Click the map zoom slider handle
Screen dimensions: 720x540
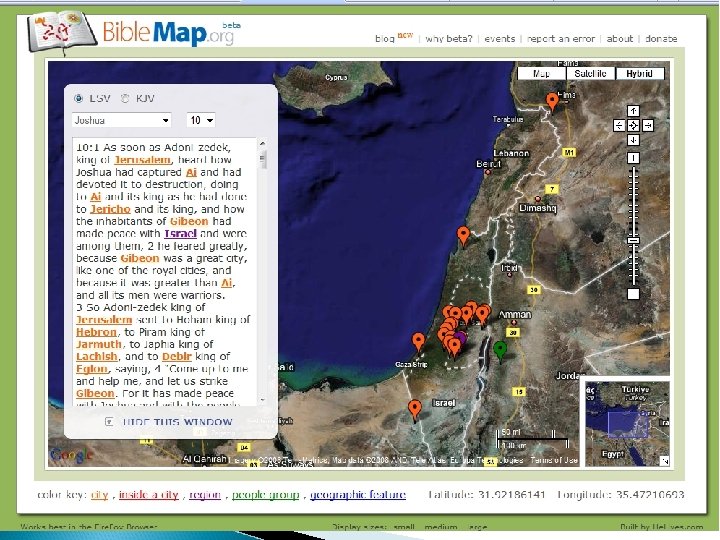[x=633, y=241]
